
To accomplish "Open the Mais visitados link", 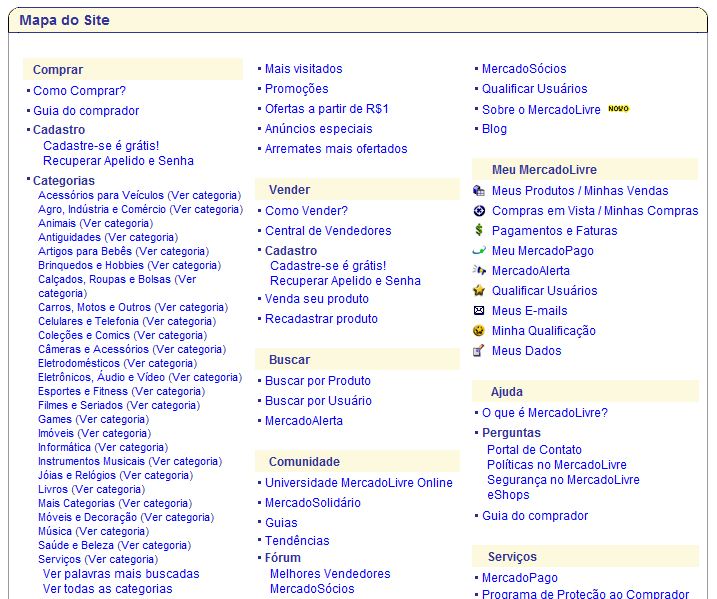I will [304, 69].
